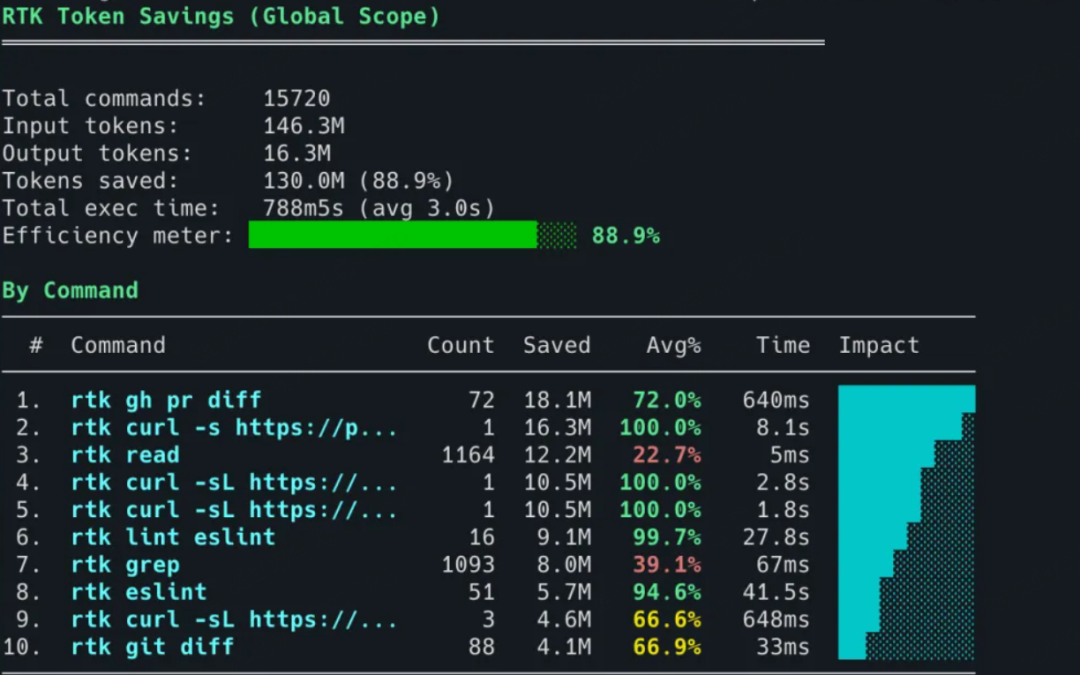1080x675 pixels.
Task: Select the rtk lint eslint command
Action: [x=173, y=537]
